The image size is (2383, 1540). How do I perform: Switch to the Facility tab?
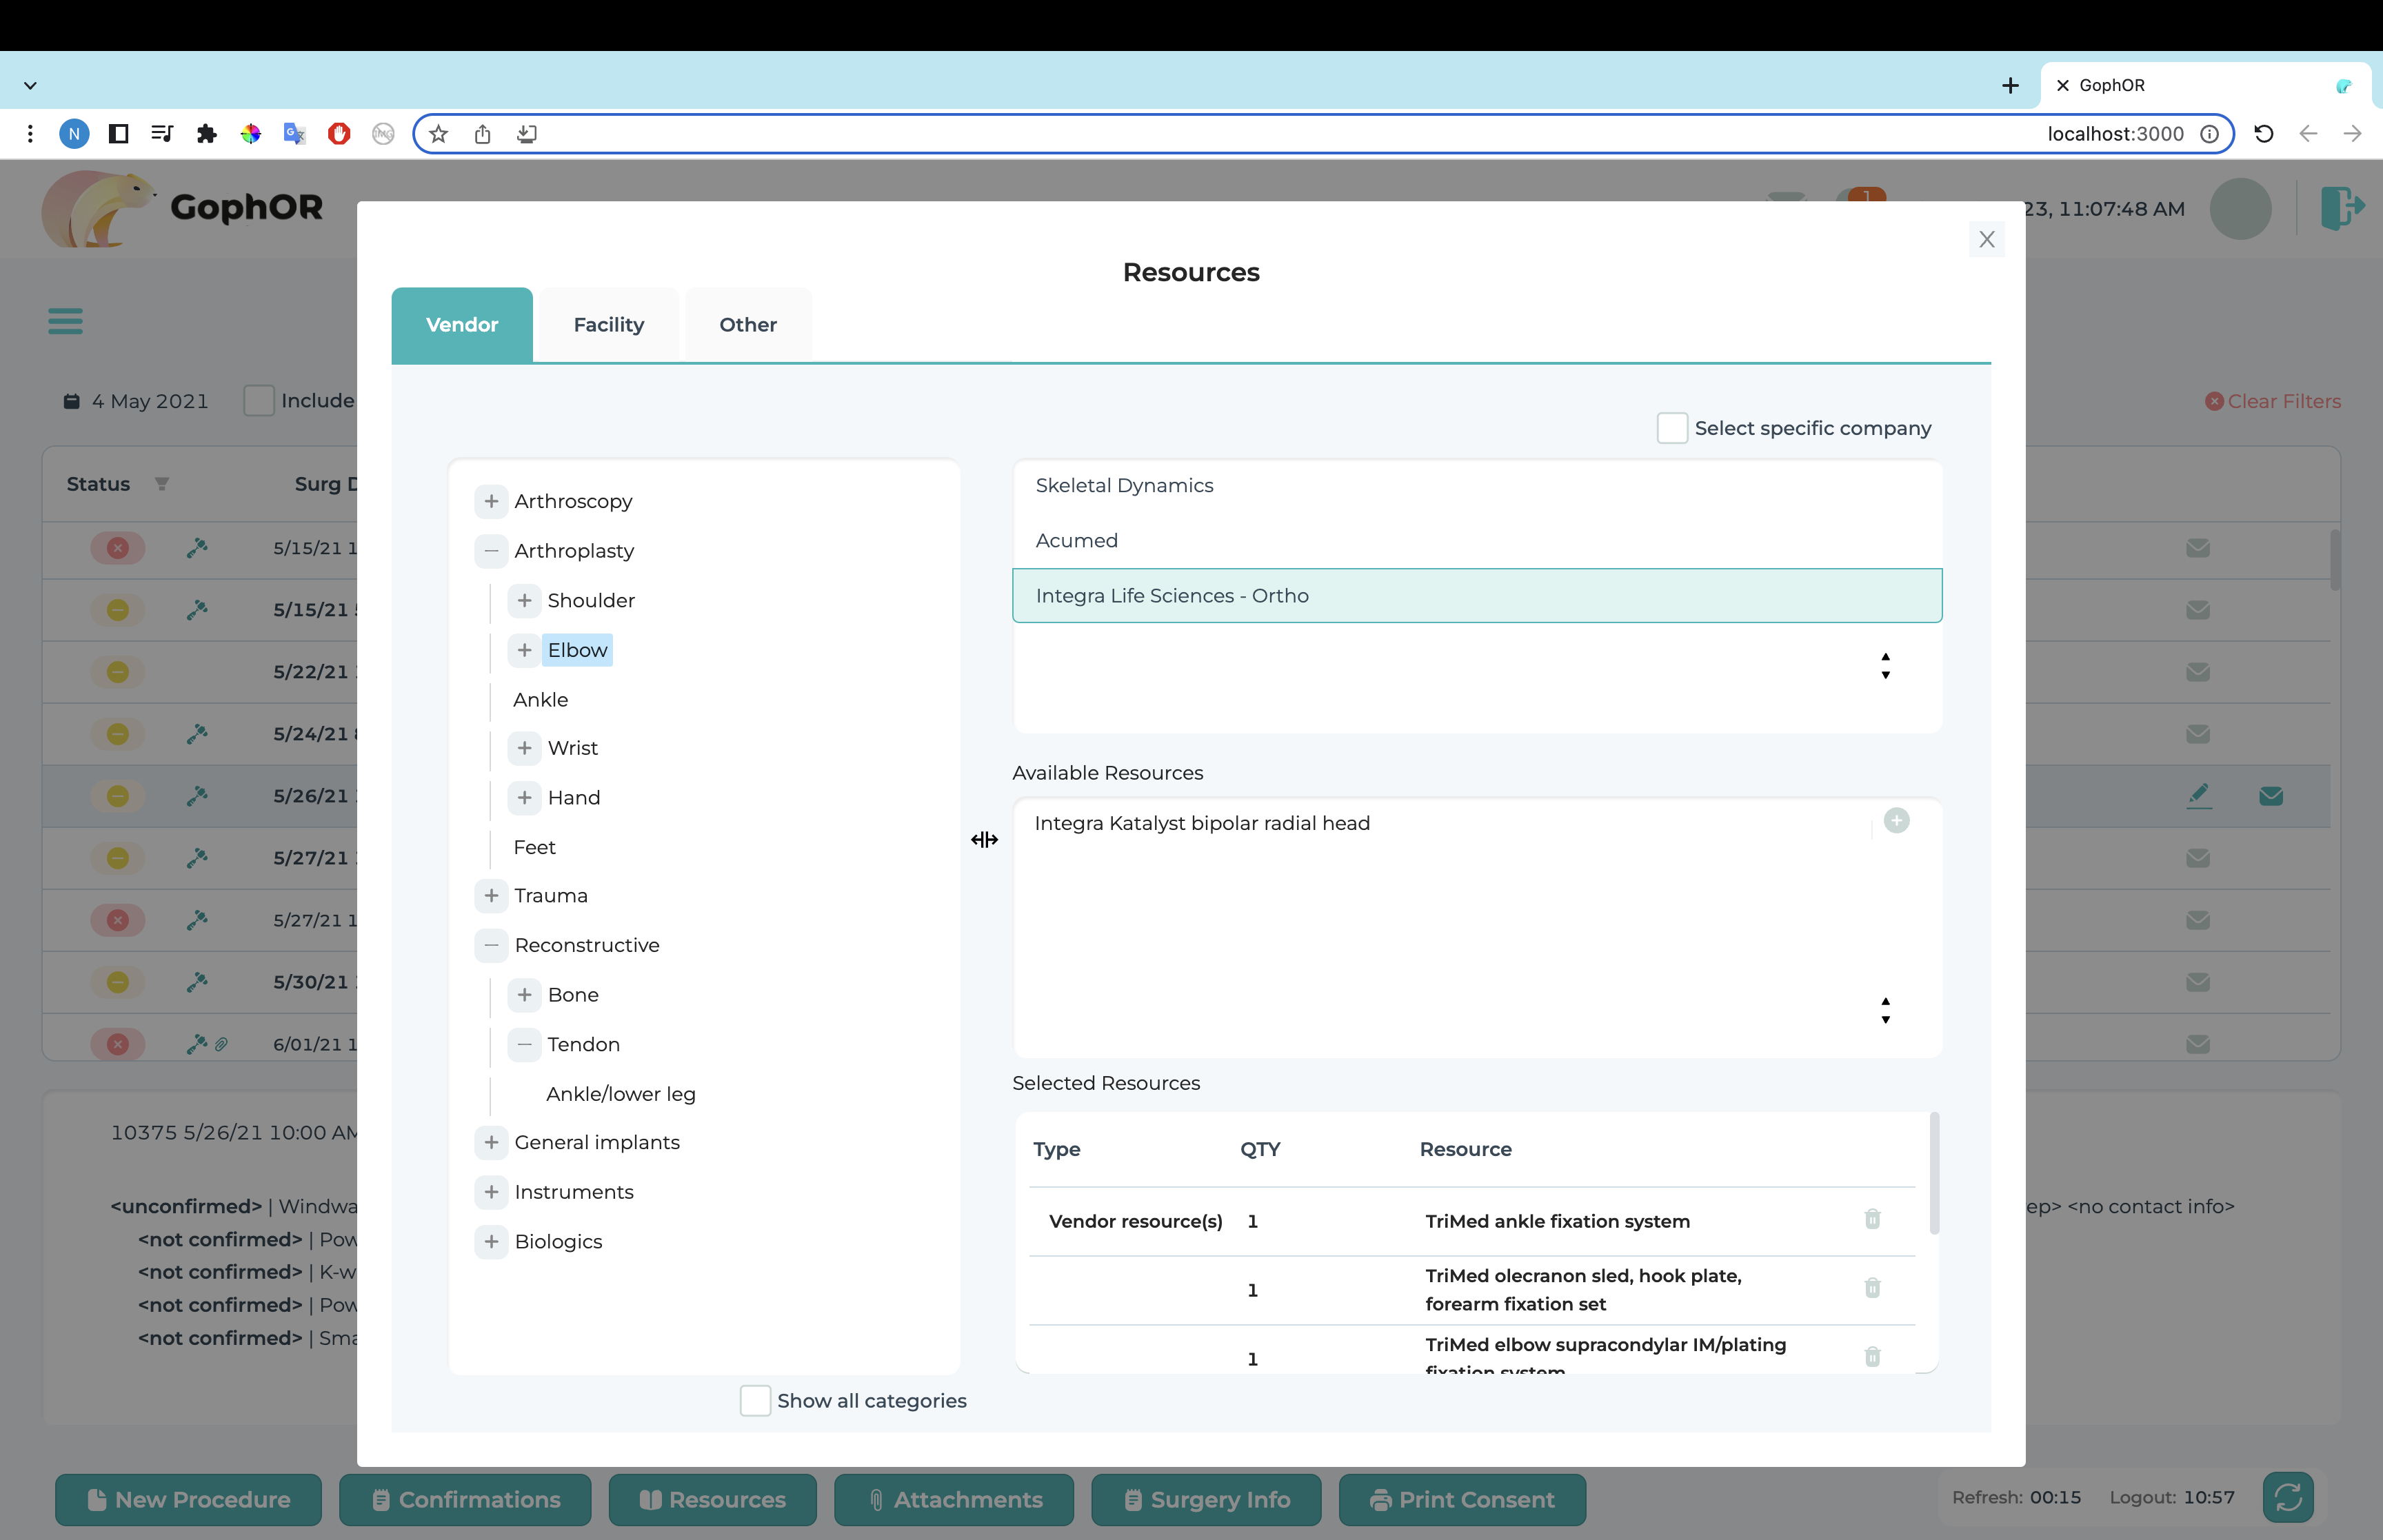[x=608, y=324]
